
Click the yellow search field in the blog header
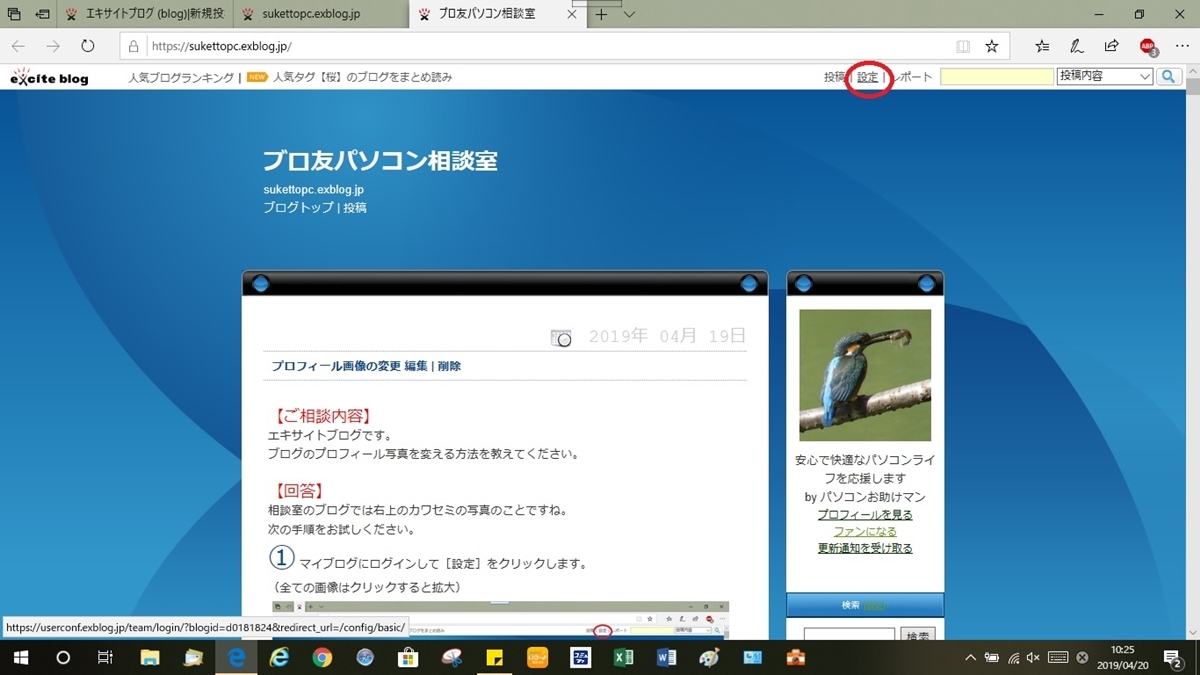(x=997, y=77)
